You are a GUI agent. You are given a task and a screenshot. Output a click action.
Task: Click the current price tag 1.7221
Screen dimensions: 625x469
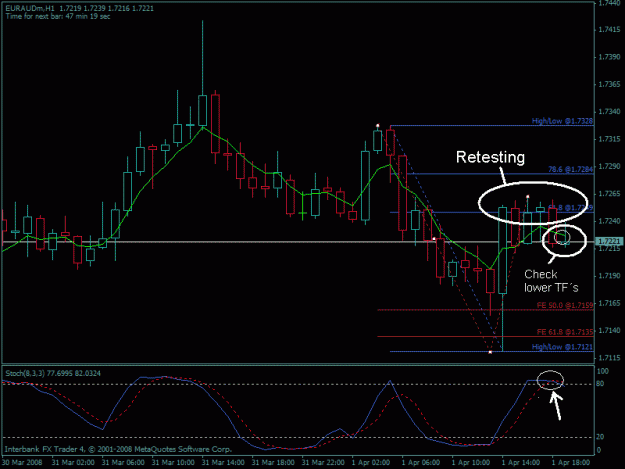click(609, 241)
